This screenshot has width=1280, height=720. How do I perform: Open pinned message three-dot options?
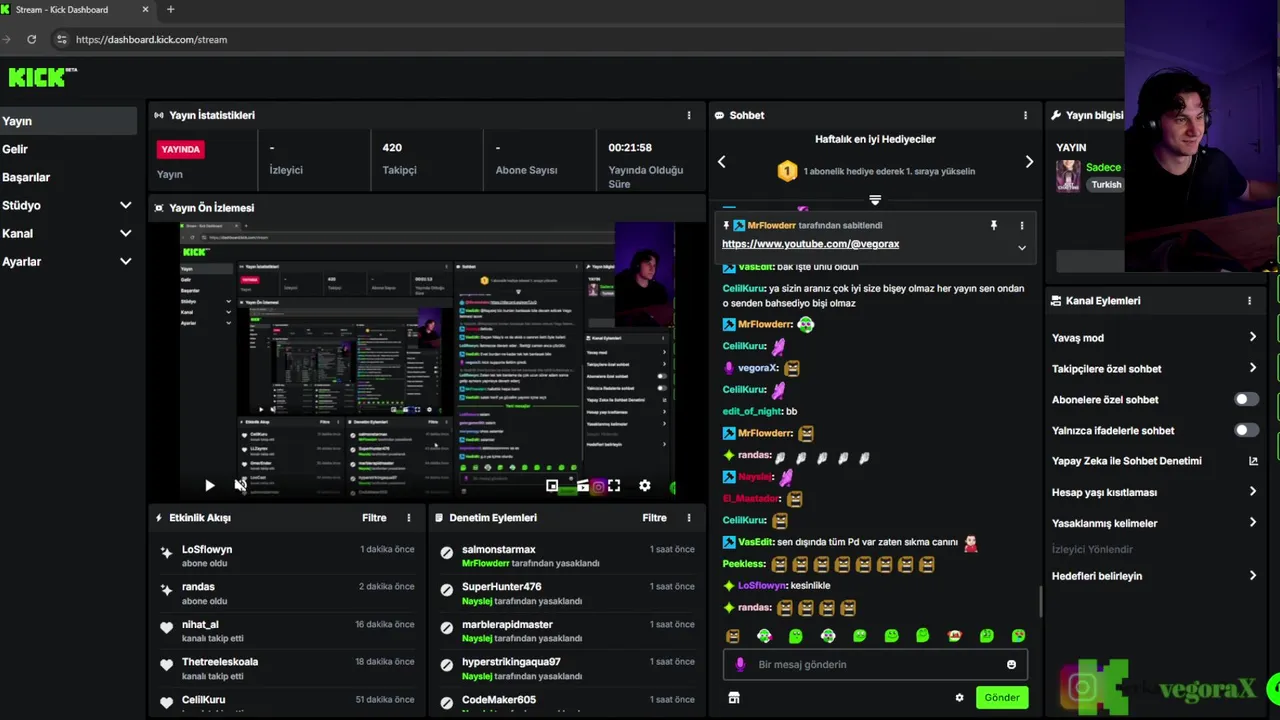tap(1021, 226)
